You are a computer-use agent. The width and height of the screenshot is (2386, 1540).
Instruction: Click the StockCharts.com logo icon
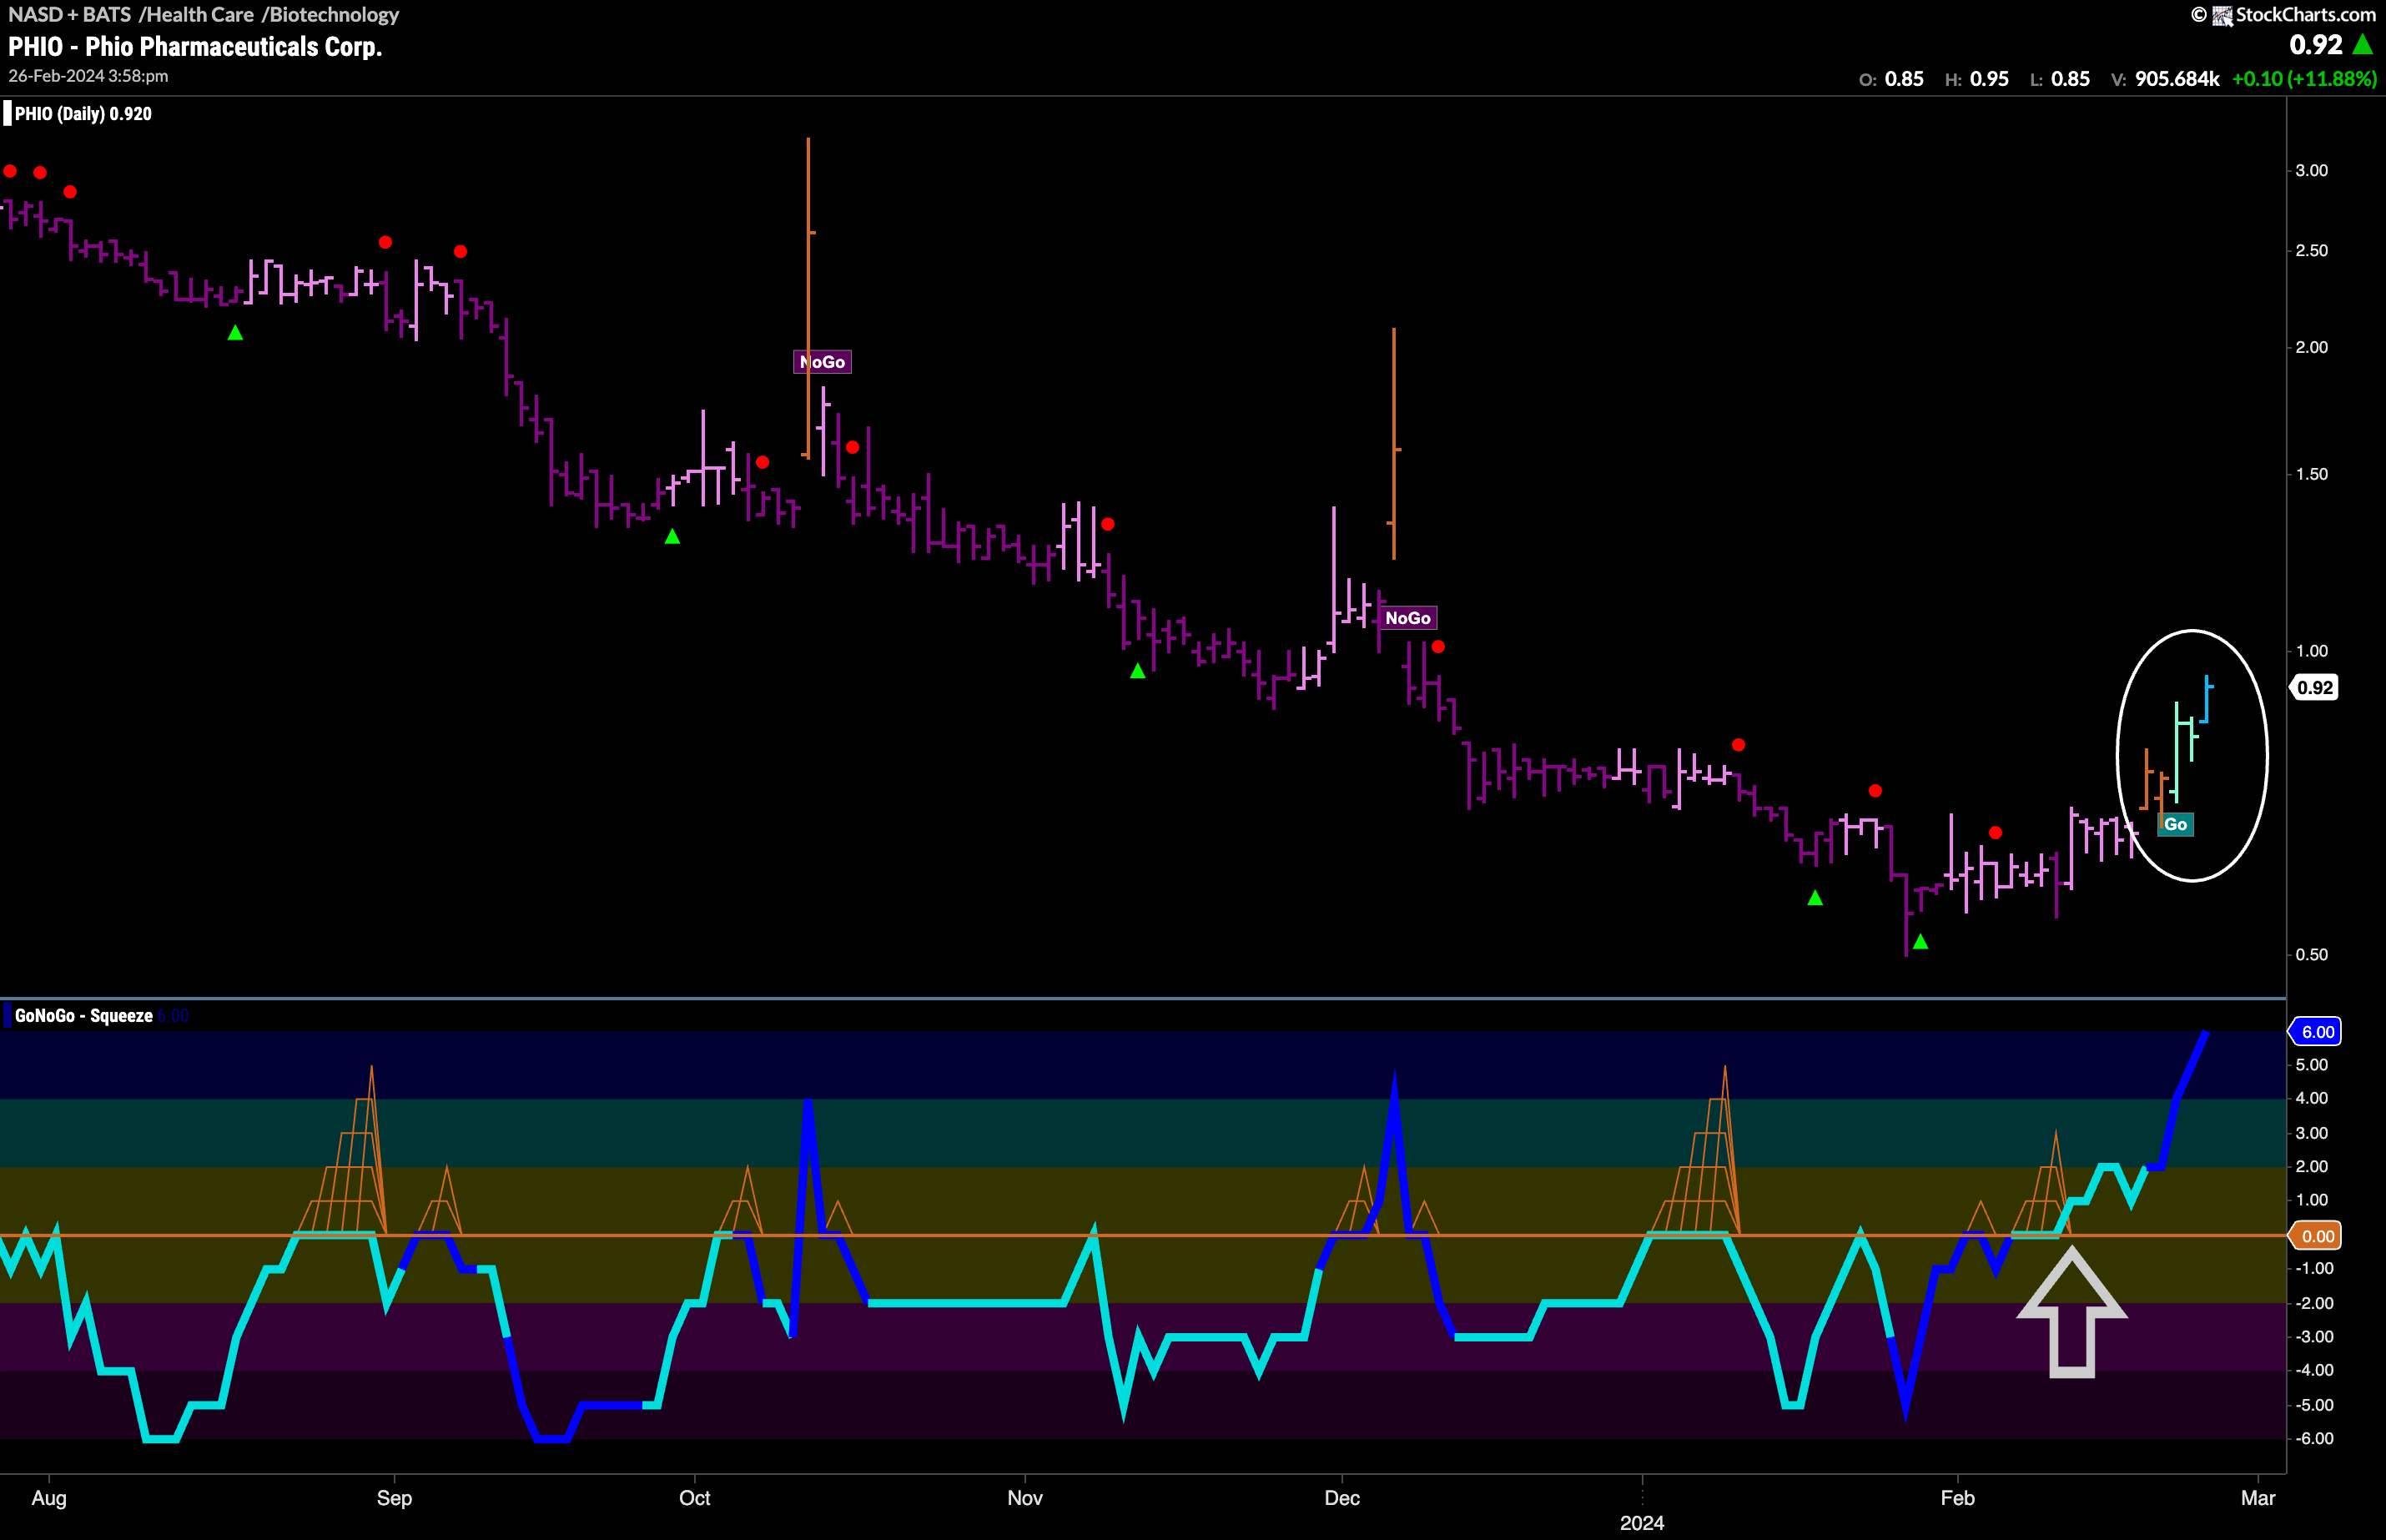2223,15
